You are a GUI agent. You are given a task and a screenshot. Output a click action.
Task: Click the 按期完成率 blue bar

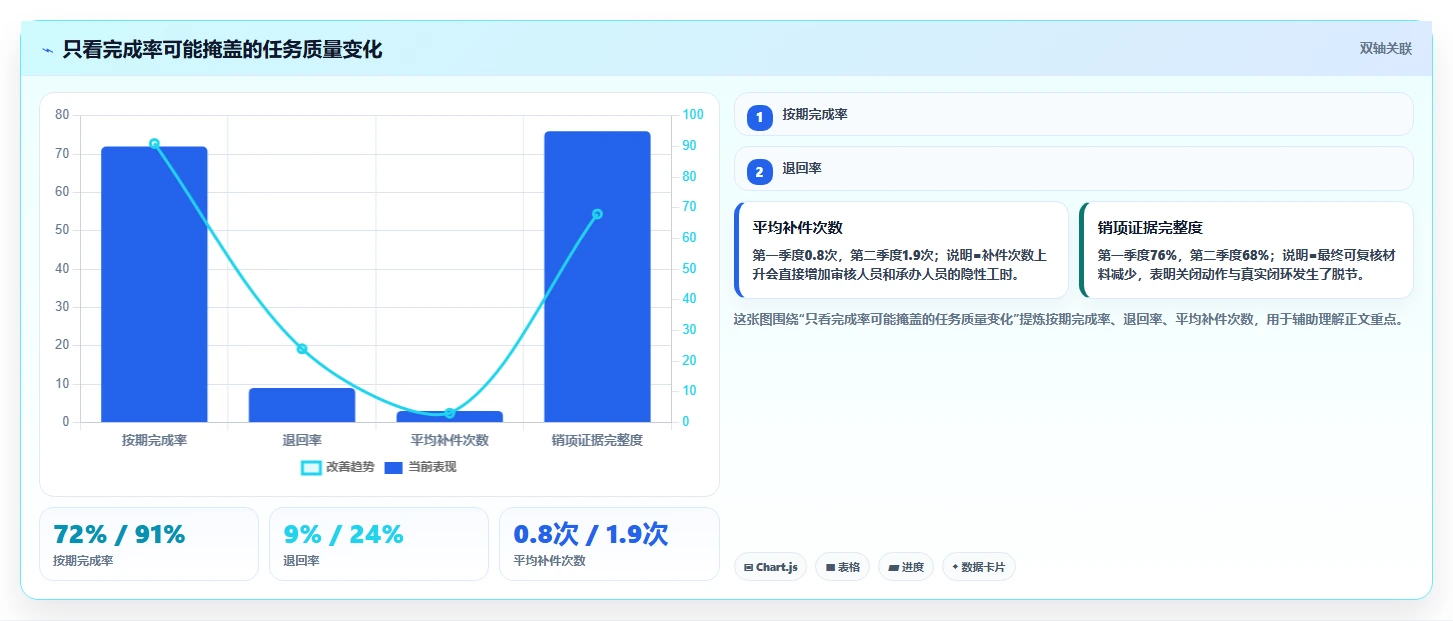(154, 284)
